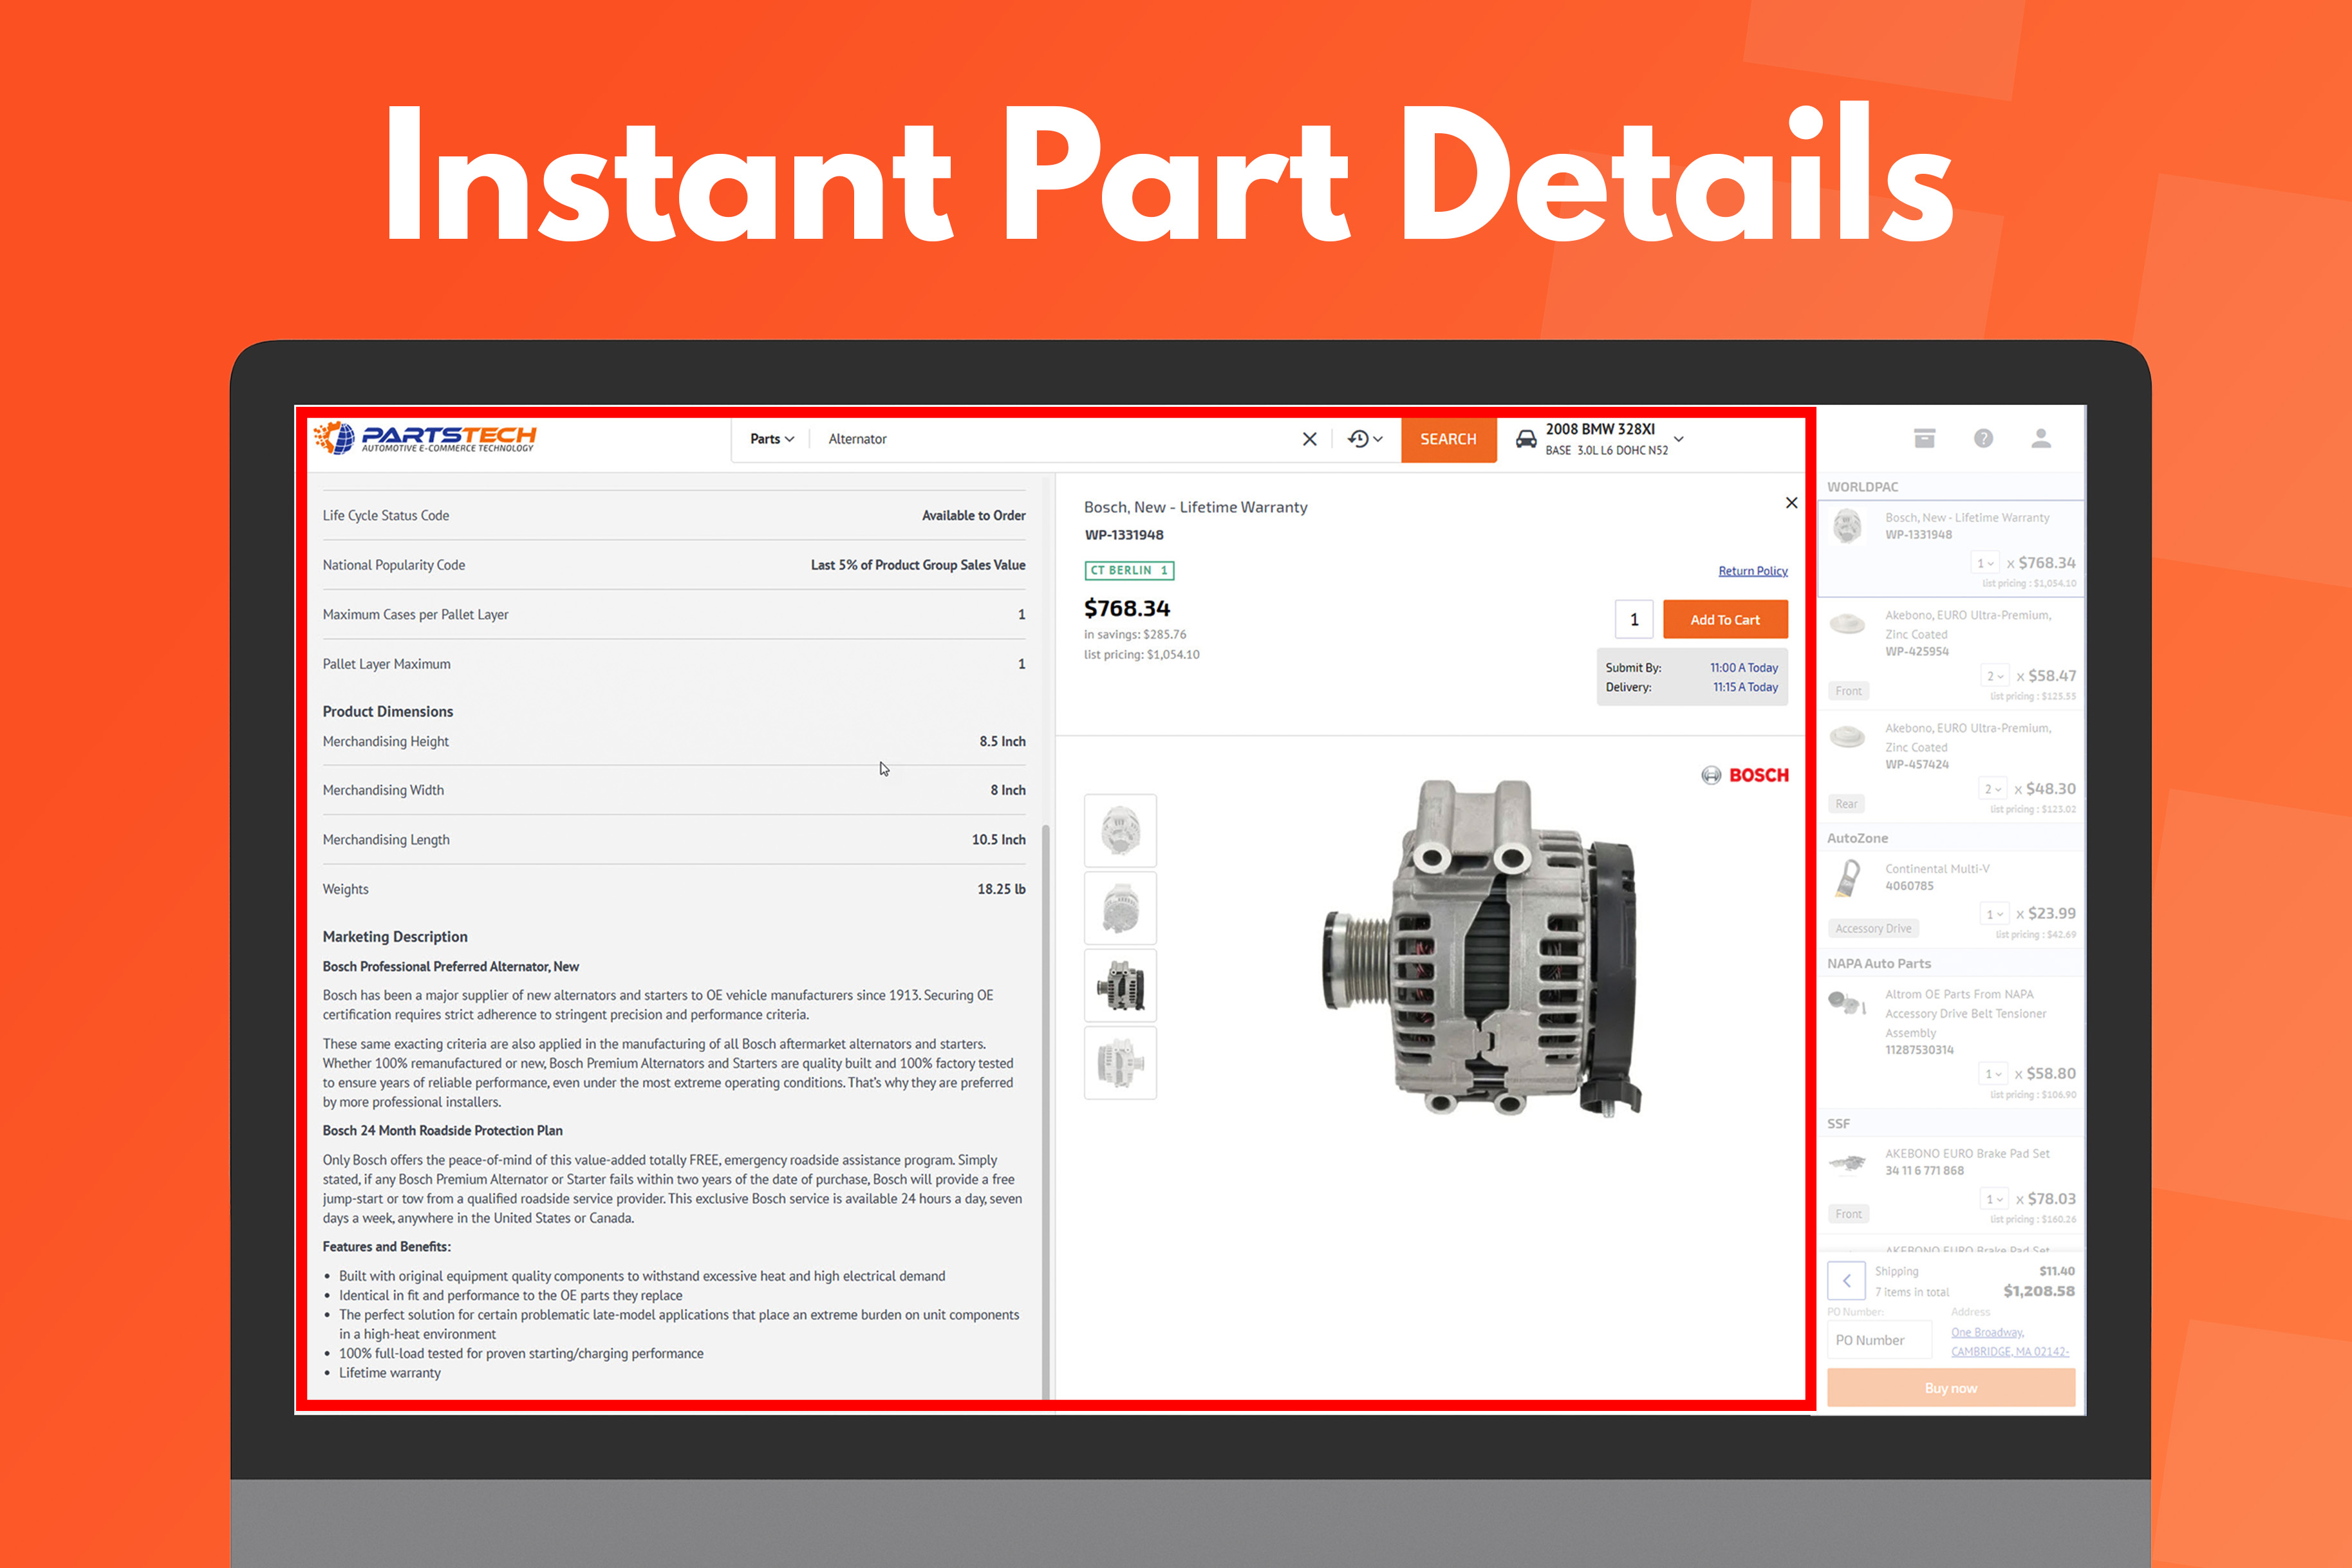Open the user account profile icon
Screen dimensions: 2352x1568
(x=2041, y=438)
